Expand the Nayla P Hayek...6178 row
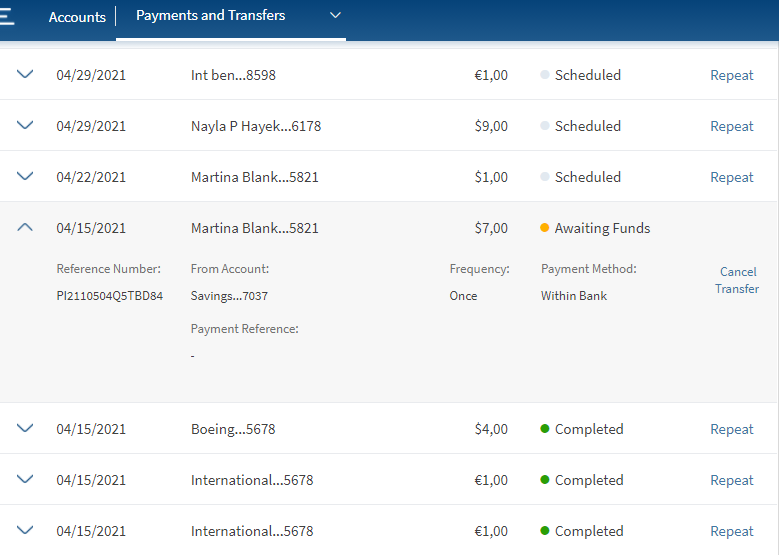This screenshot has width=779, height=555. tap(26, 126)
